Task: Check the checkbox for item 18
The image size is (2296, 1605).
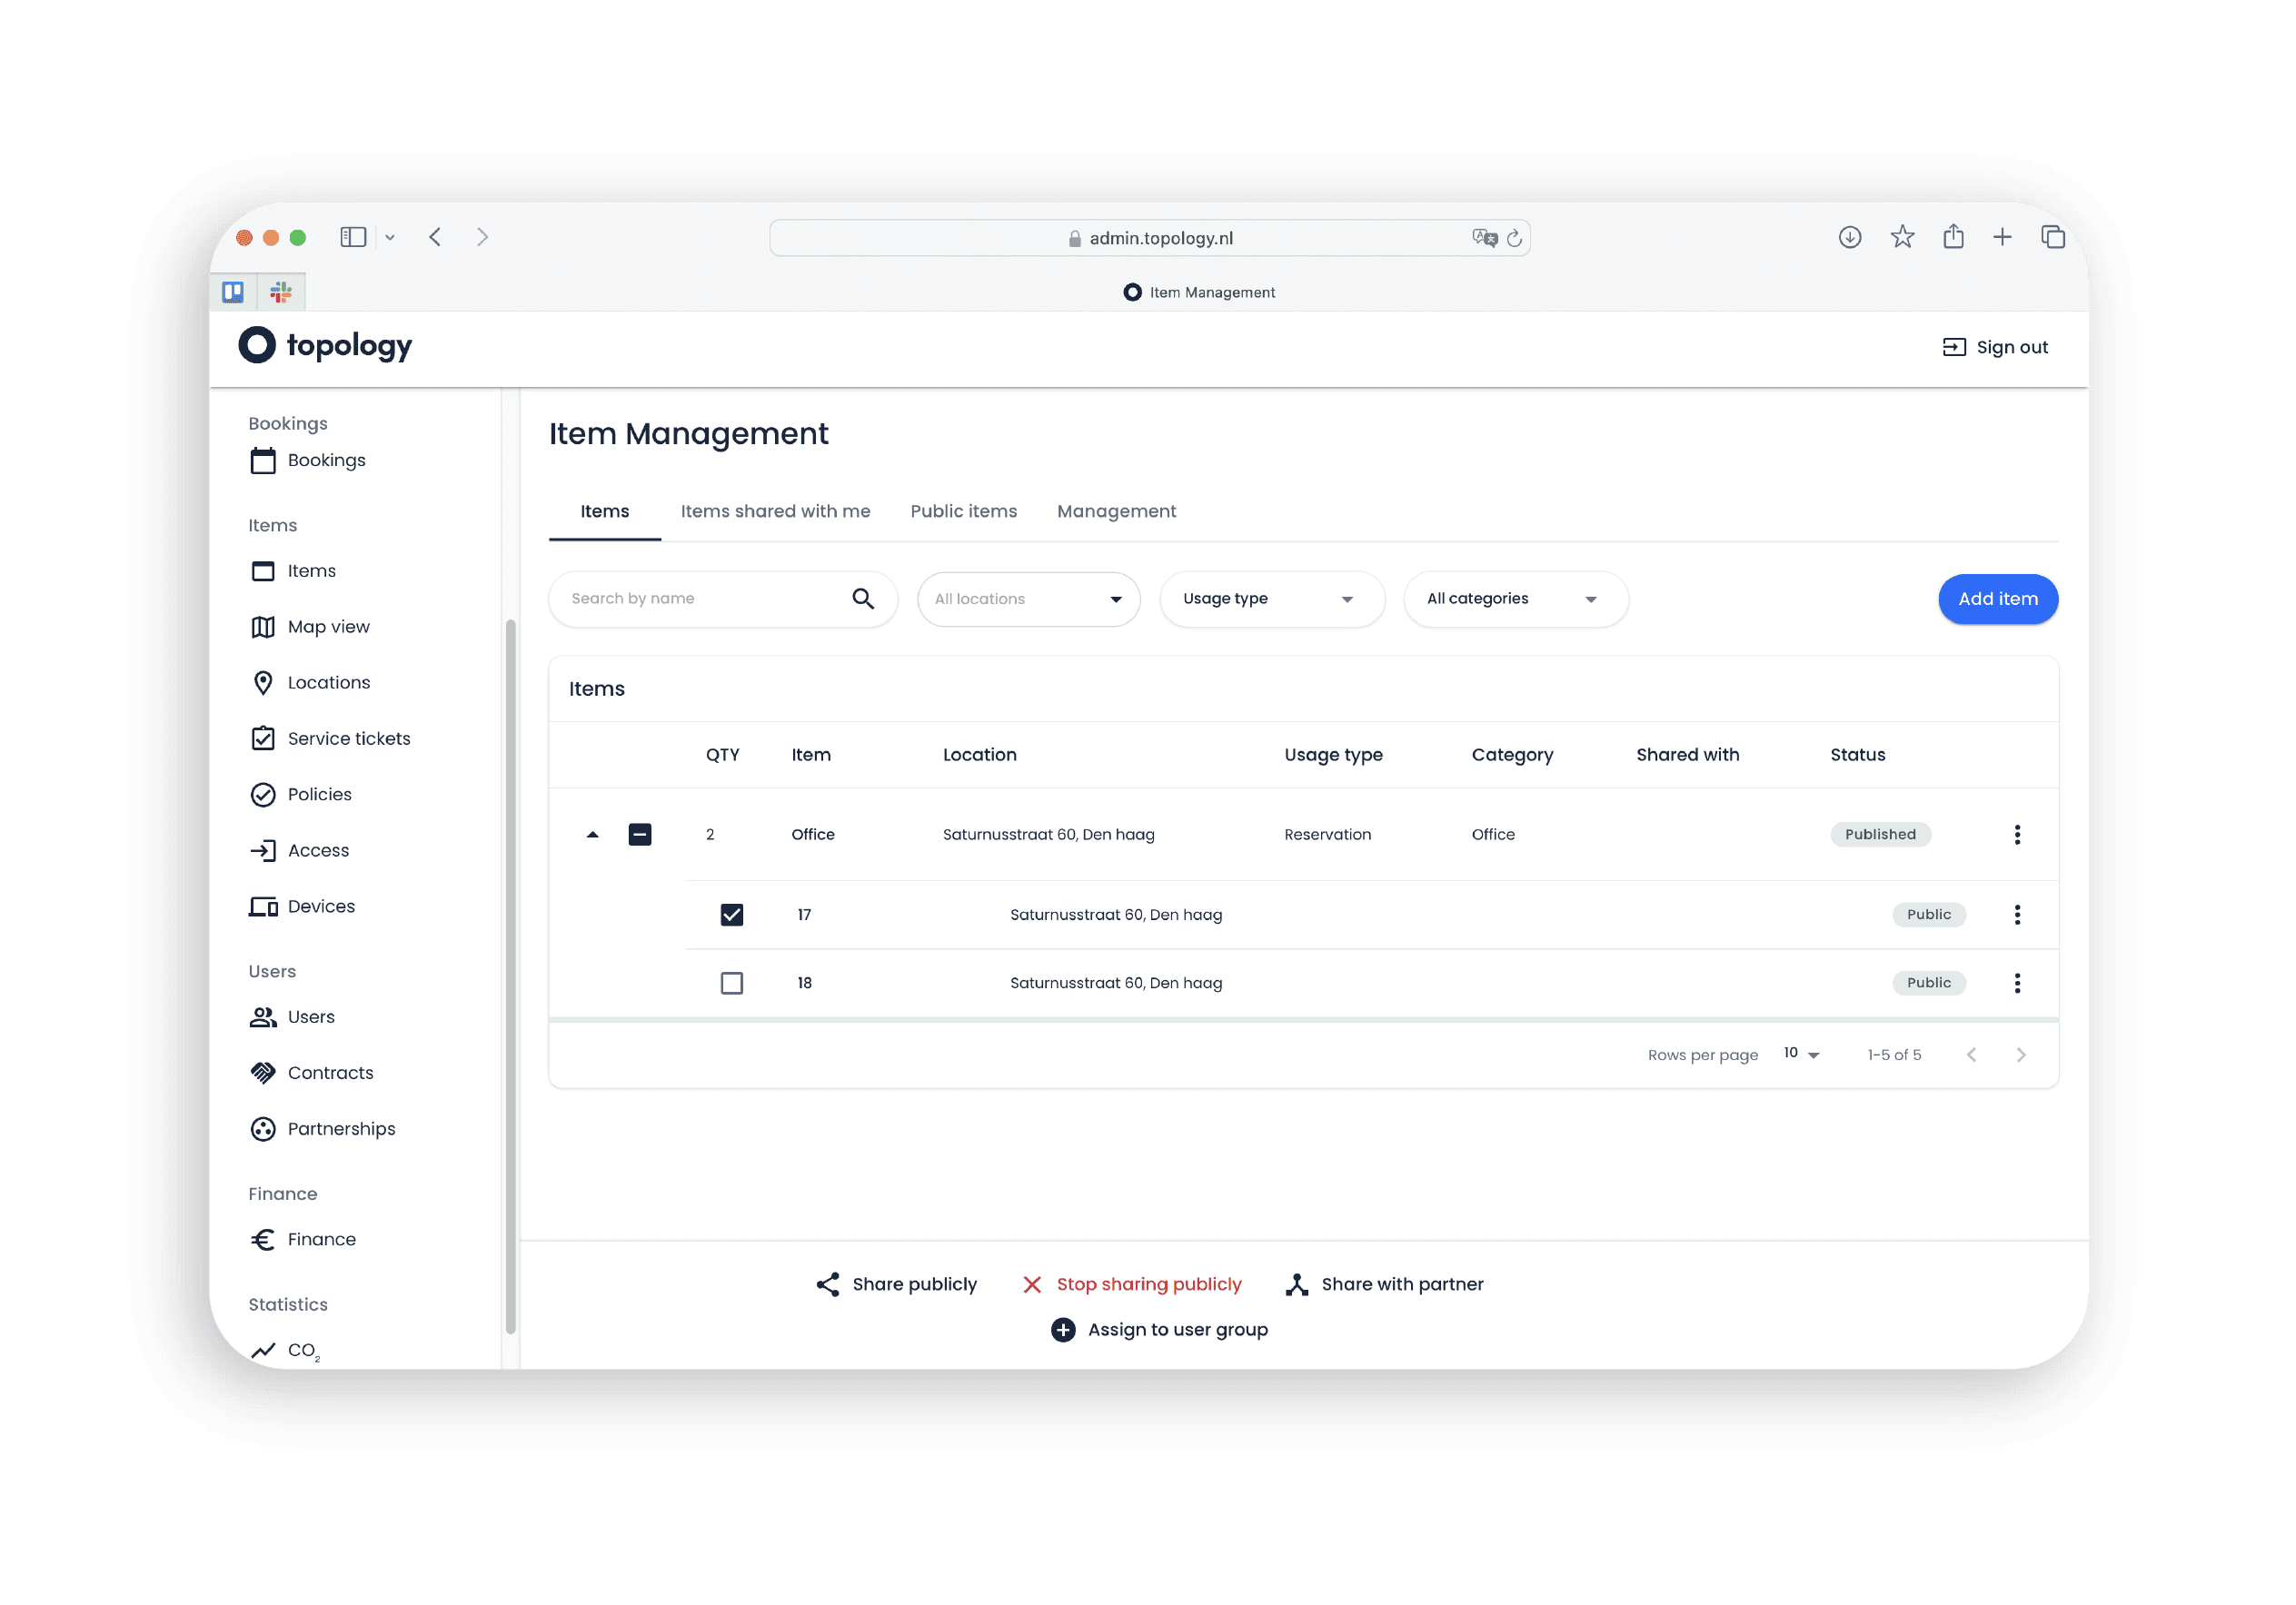Action: (x=732, y=983)
